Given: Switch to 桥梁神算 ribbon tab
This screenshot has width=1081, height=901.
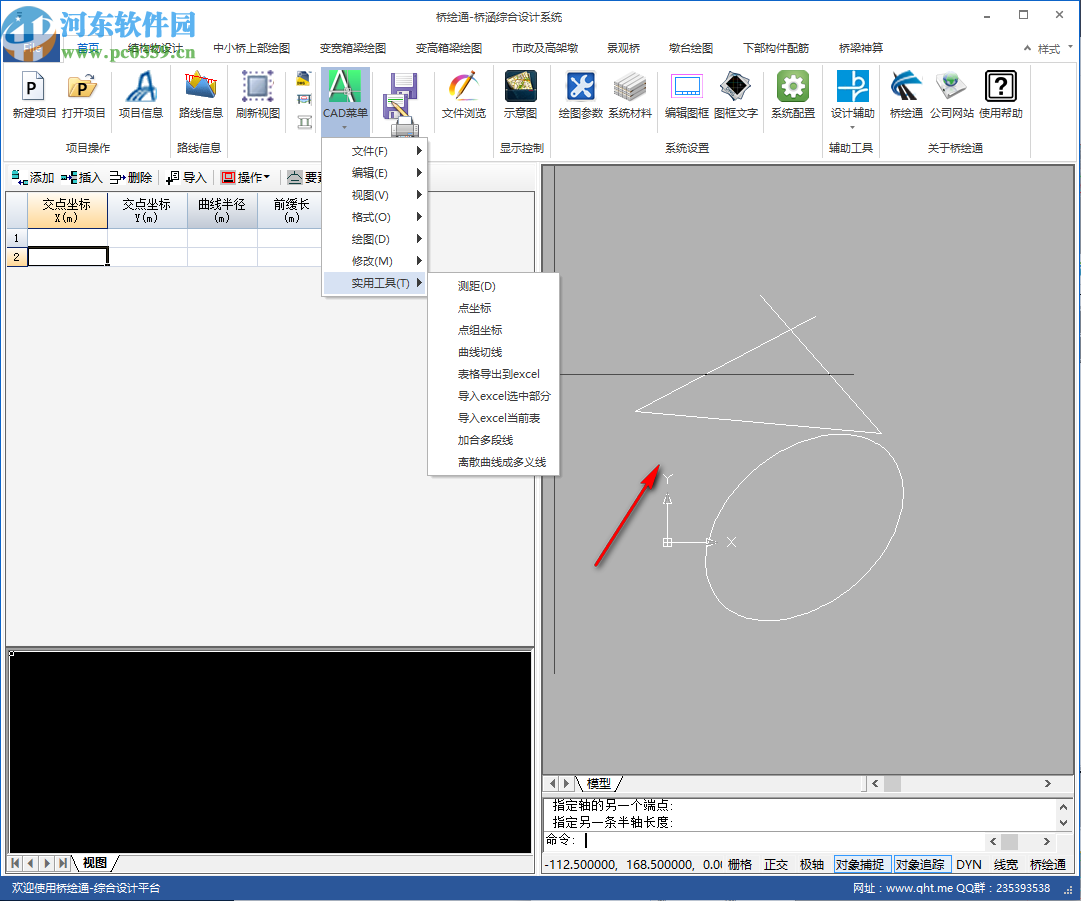Looking at the screenshot, I should pos(860,48).
